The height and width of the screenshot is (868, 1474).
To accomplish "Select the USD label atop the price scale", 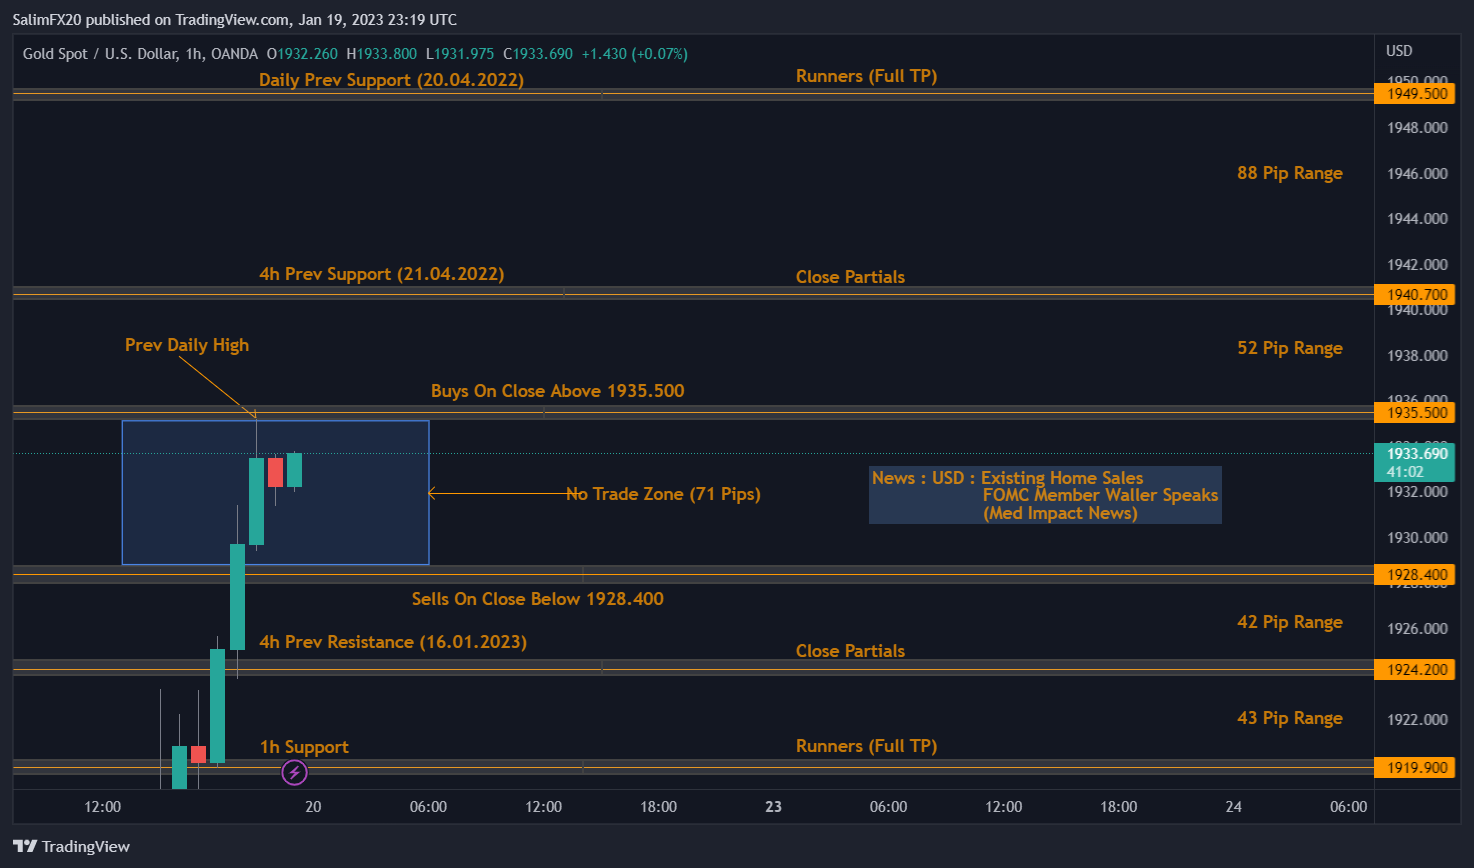I will click(x=1398, y=51).
